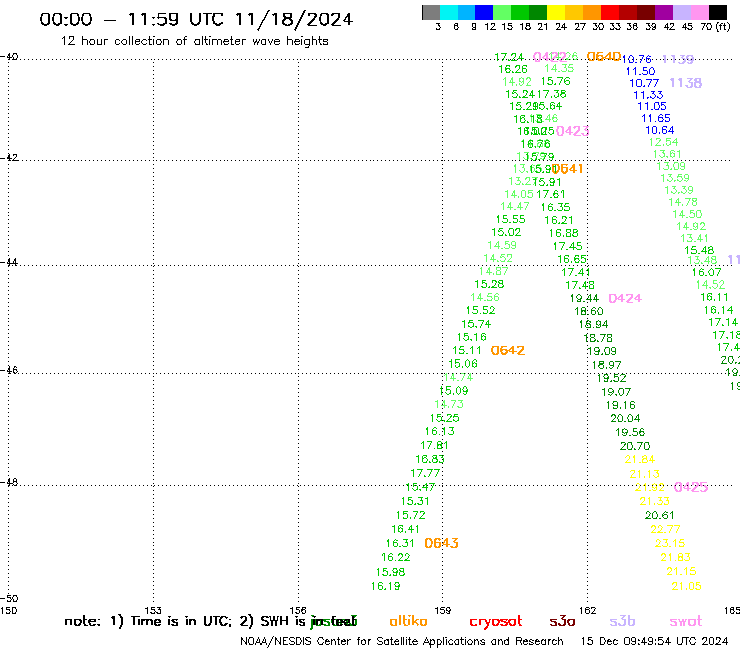Click the wave height value '20.04'
Screen dimensions: 740x650
[x=625, y=418]
